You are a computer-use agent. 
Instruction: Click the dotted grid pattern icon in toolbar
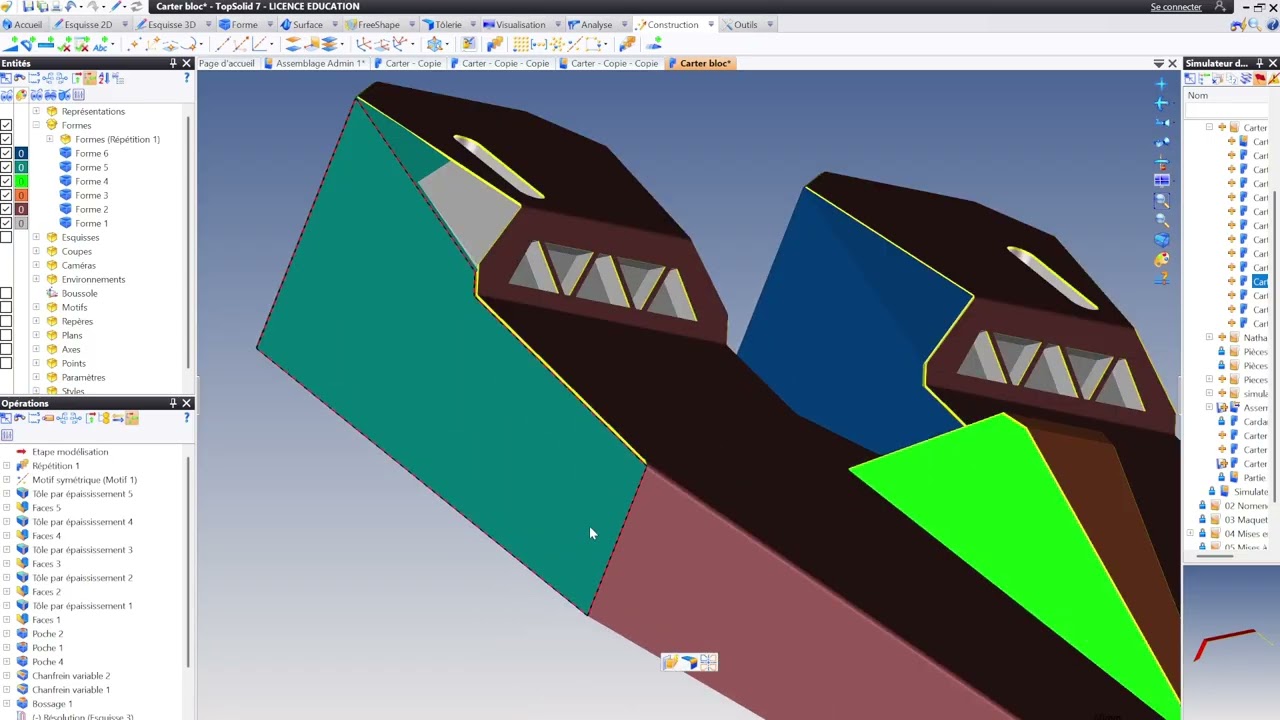tap(521, 44)
